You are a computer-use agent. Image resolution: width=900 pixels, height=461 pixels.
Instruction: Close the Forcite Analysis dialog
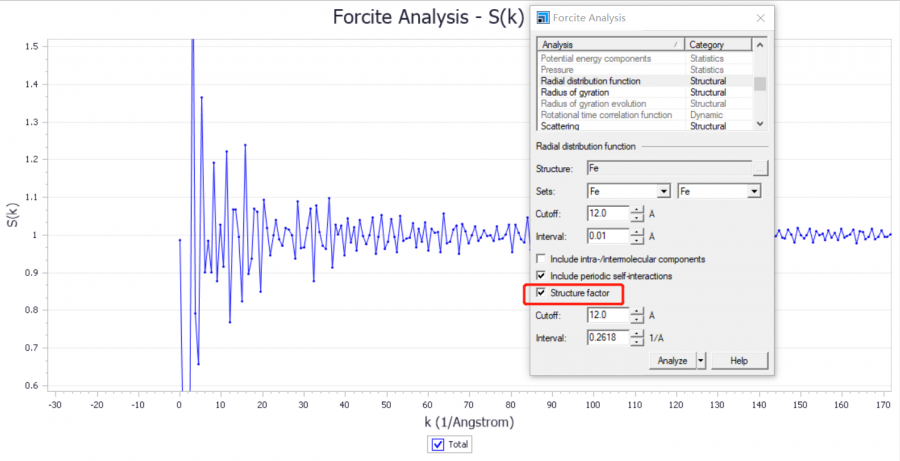pos(760,18)
